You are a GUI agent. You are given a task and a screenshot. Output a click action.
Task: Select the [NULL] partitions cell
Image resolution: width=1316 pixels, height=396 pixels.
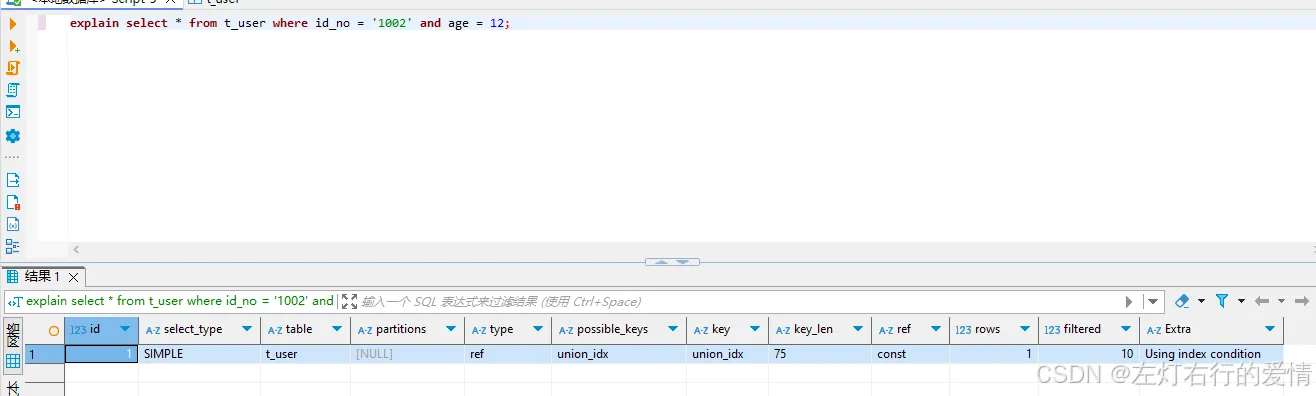[x=407, y=354]
